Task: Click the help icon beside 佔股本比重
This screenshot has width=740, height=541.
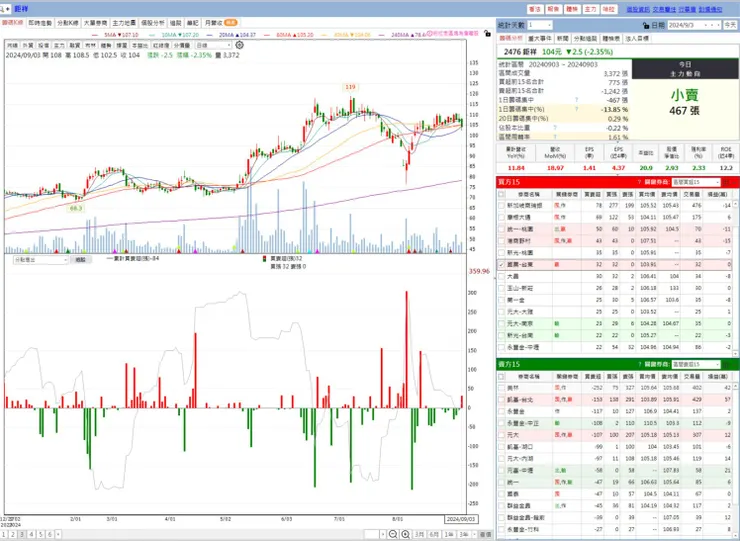Action: point(555,127)
